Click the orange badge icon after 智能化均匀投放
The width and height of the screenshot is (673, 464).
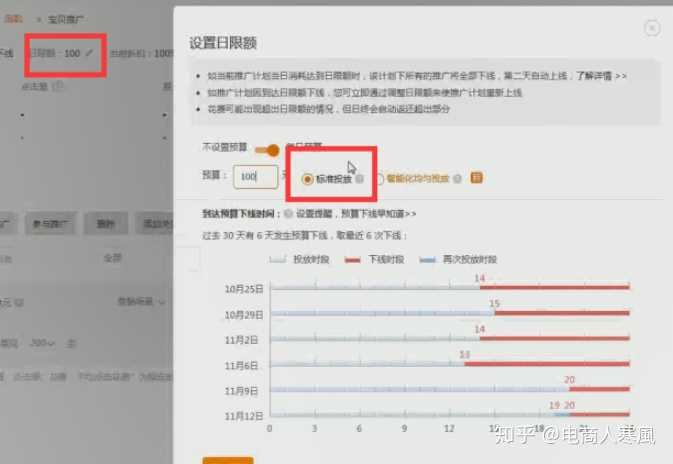pyautogui.click(x=476, y=178)
